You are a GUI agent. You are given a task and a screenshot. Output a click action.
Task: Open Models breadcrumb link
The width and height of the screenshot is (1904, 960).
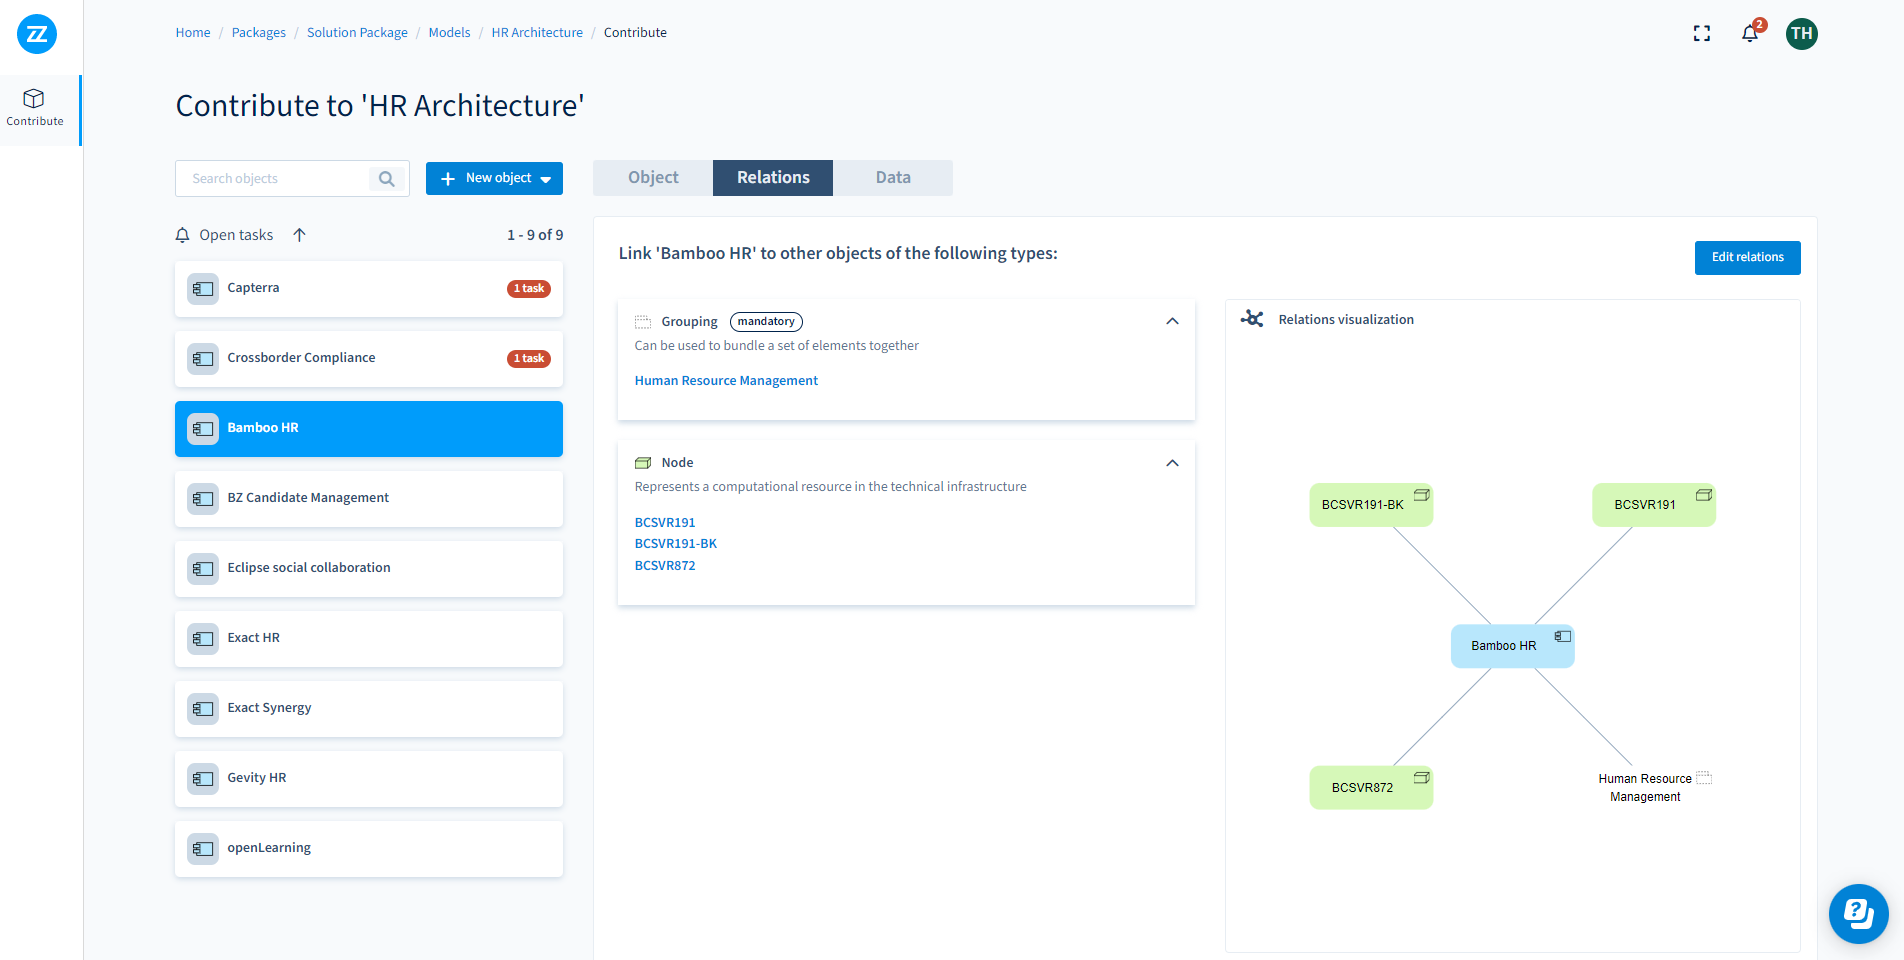click(449, 33)
